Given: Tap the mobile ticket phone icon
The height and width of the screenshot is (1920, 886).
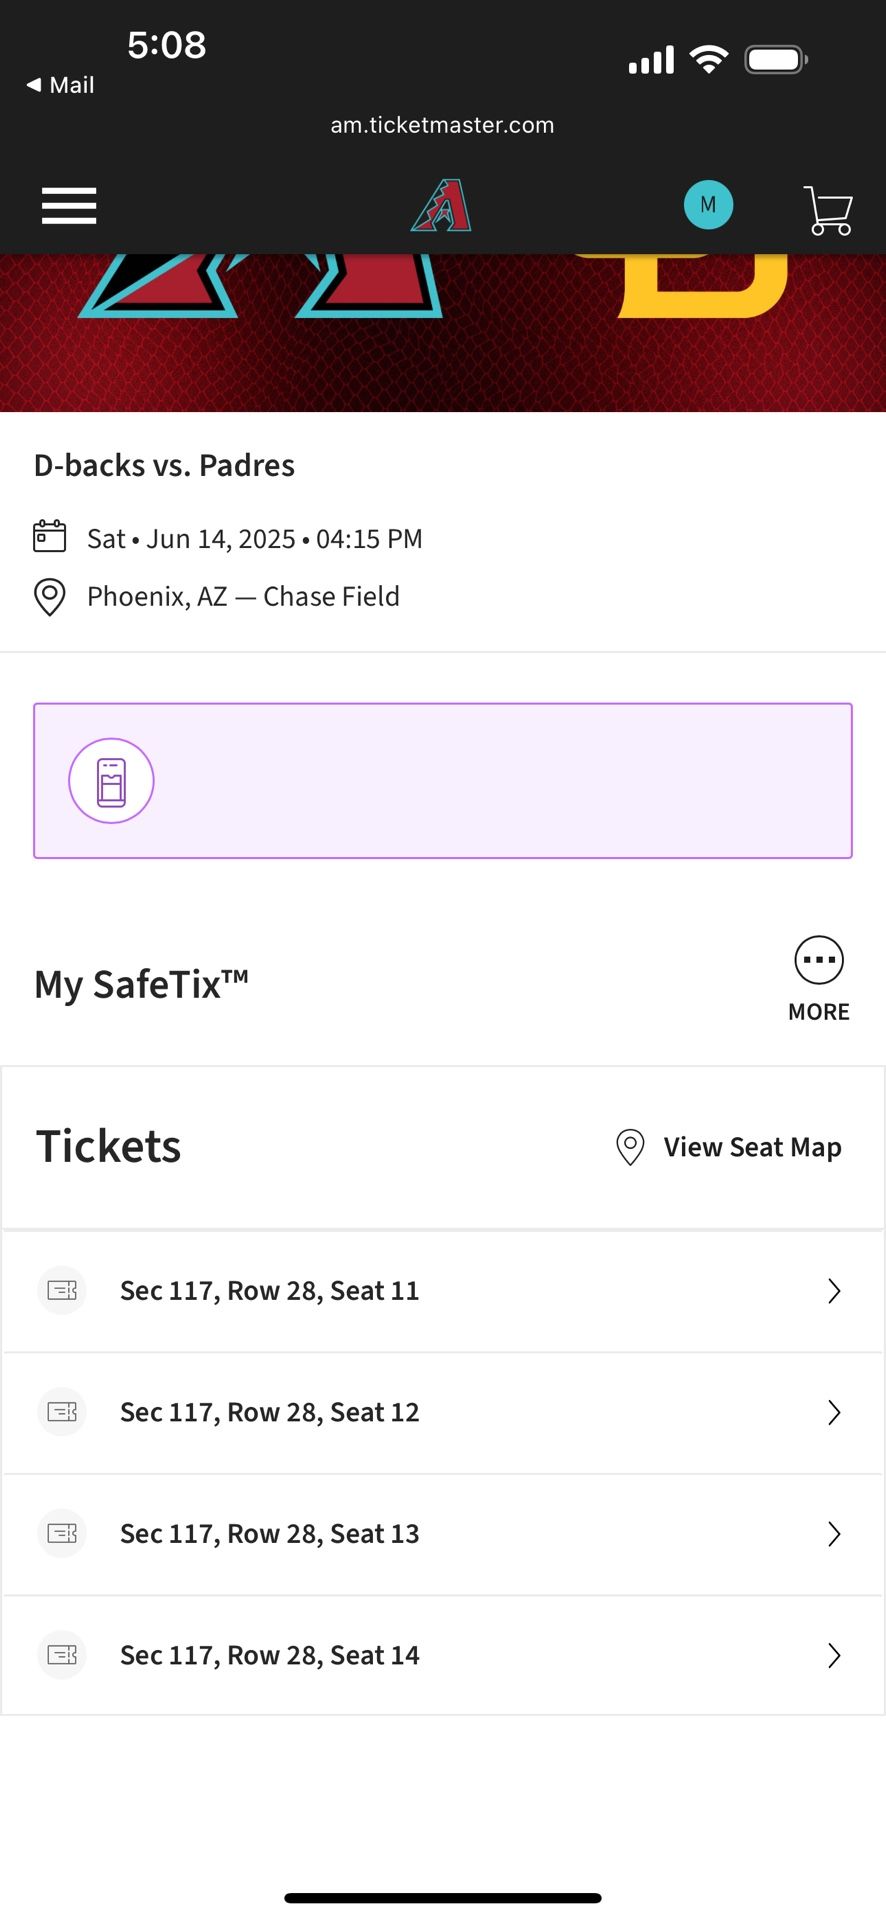Looking at the screenshot, I should (x=111, y=781).
